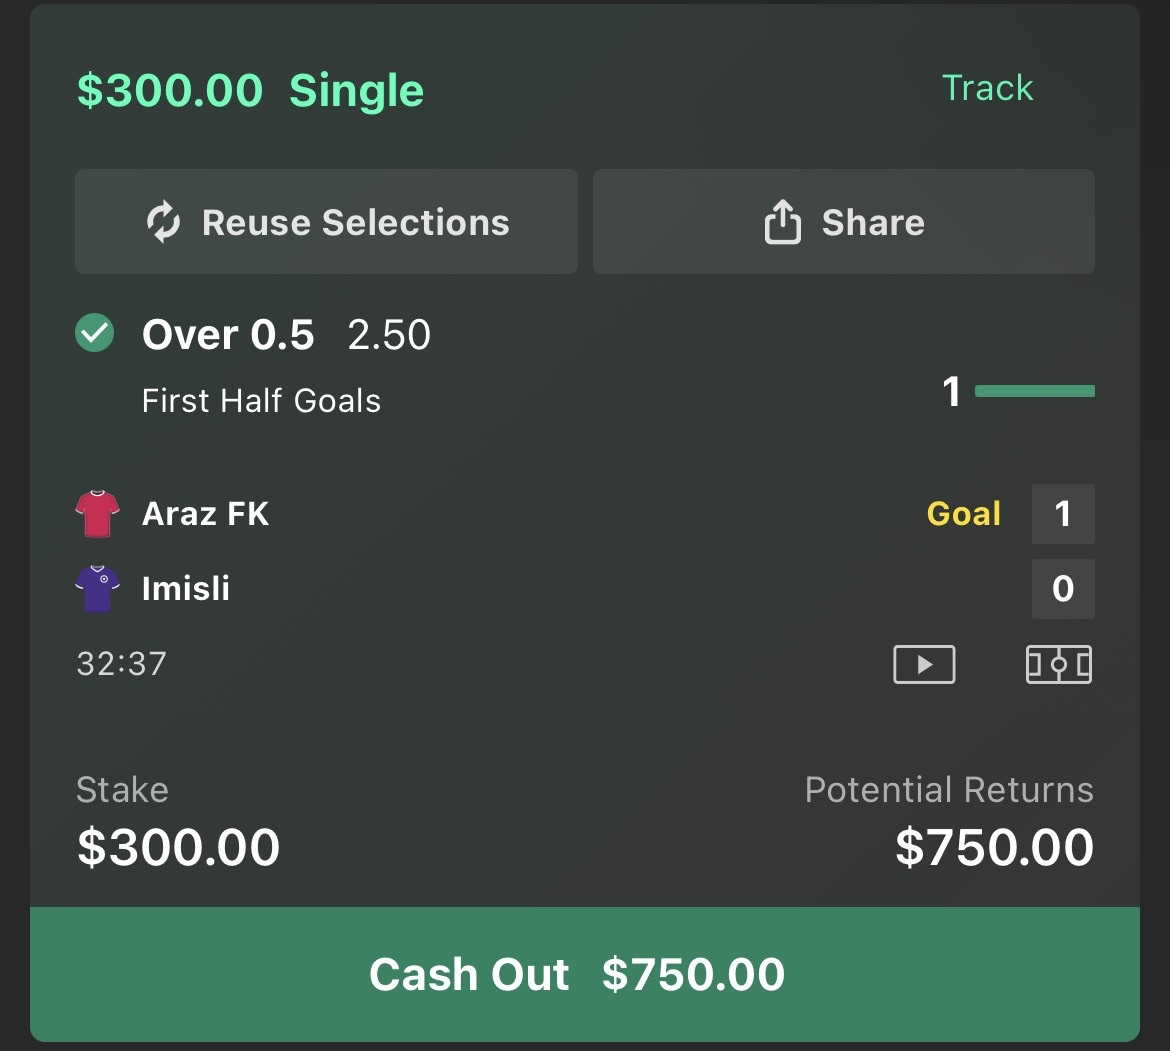The image size is (1170, 1051).
Task: Click the Araz FK team name
Action: pyautogui.click(x=205, y=514)
